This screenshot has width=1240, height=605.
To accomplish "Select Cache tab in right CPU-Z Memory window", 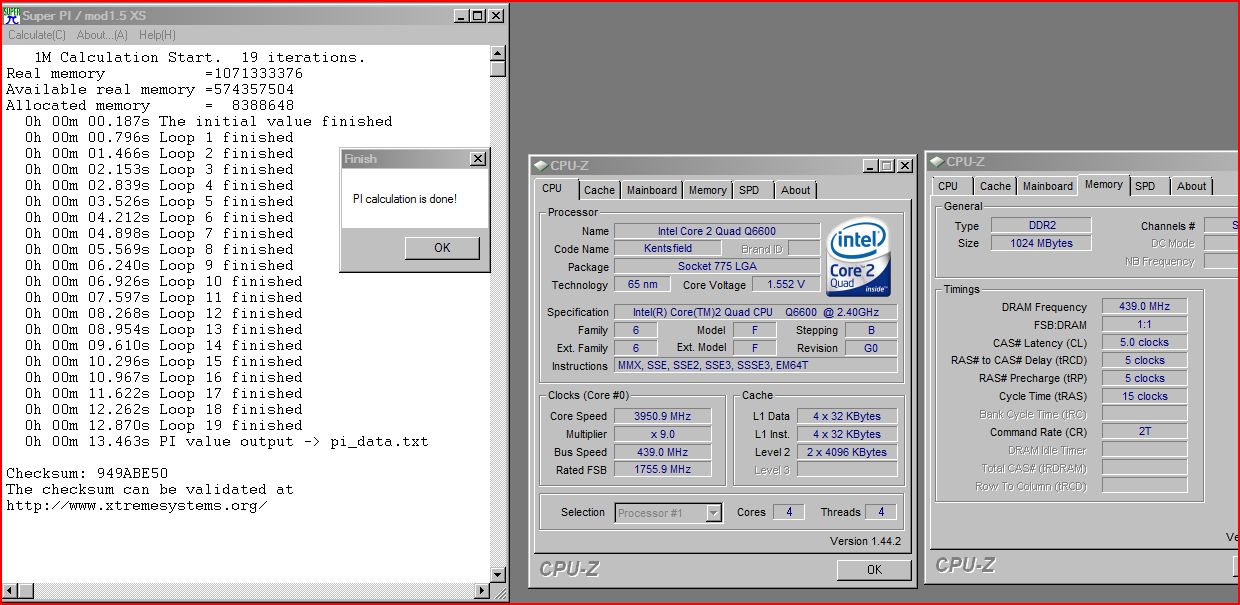I will pos(995,186).
